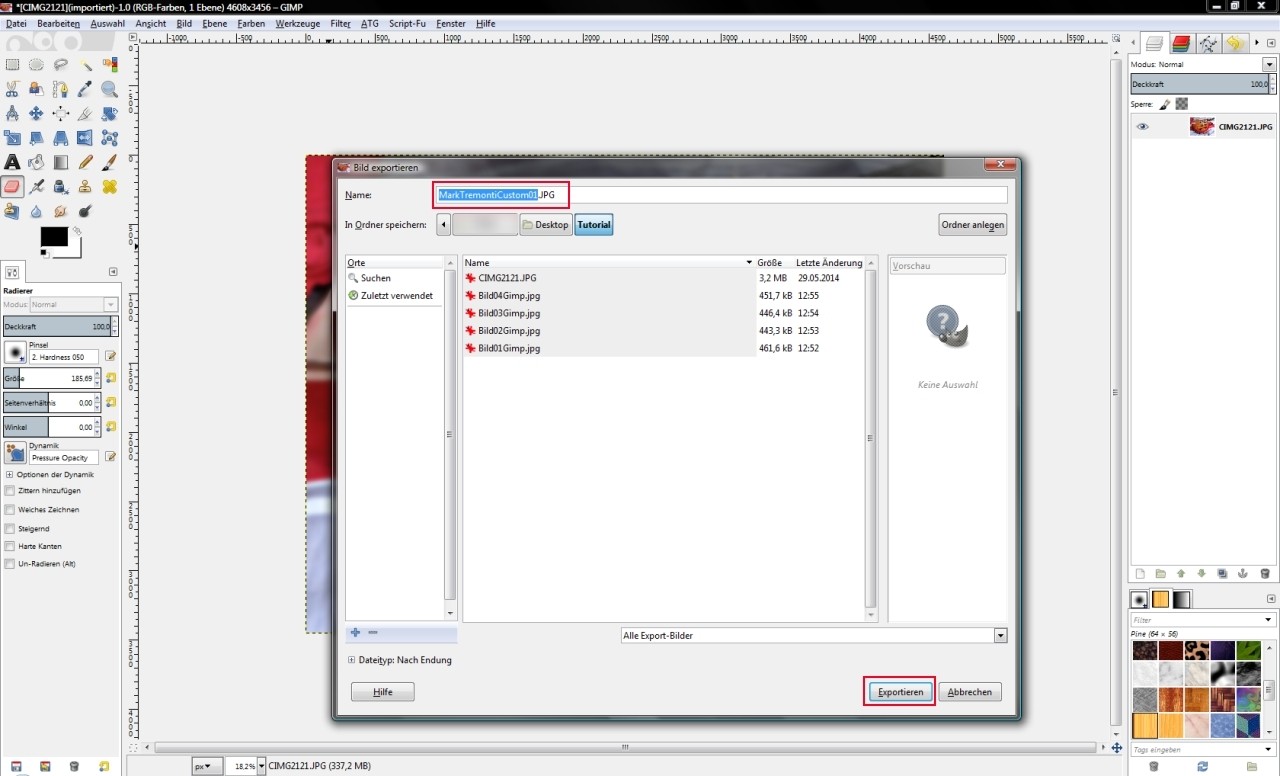Screen dimensions: 1280x776
Task: Toggle lock alpha channel checkerboard icon
Action: (1181, 104)
